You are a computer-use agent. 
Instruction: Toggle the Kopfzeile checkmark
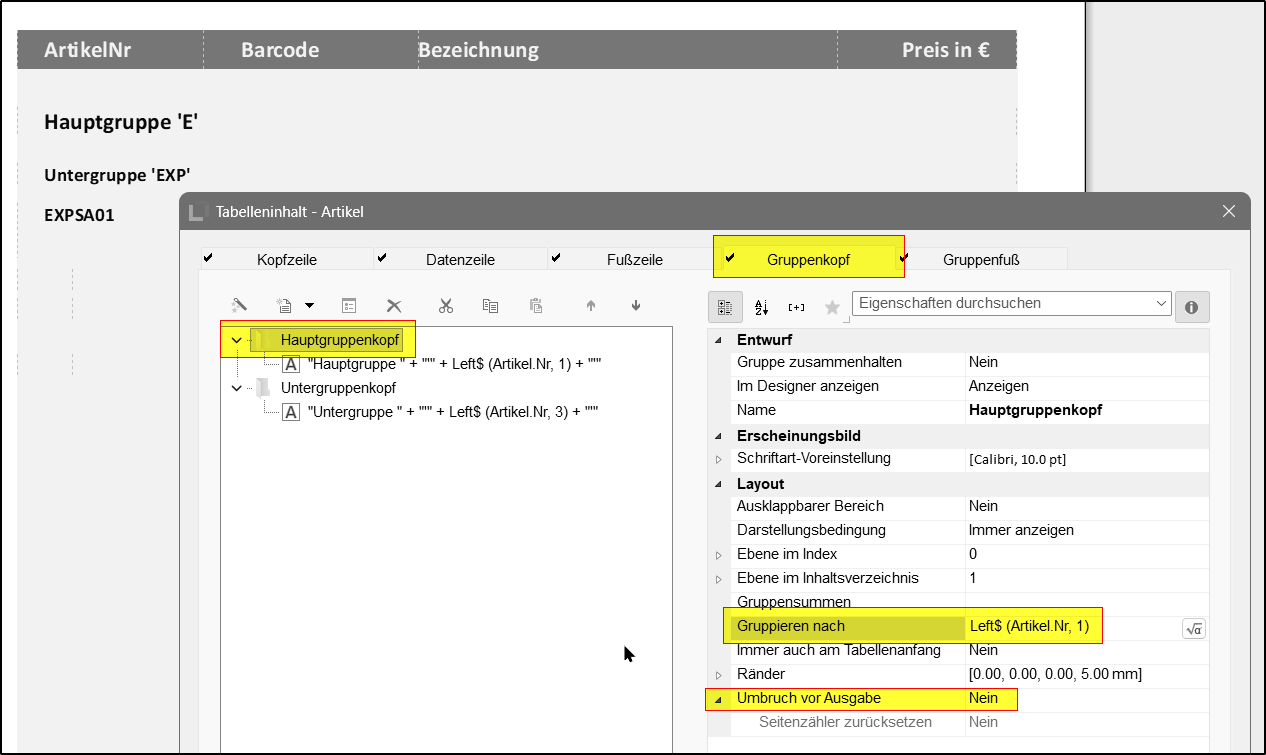[x=208, y=258]
